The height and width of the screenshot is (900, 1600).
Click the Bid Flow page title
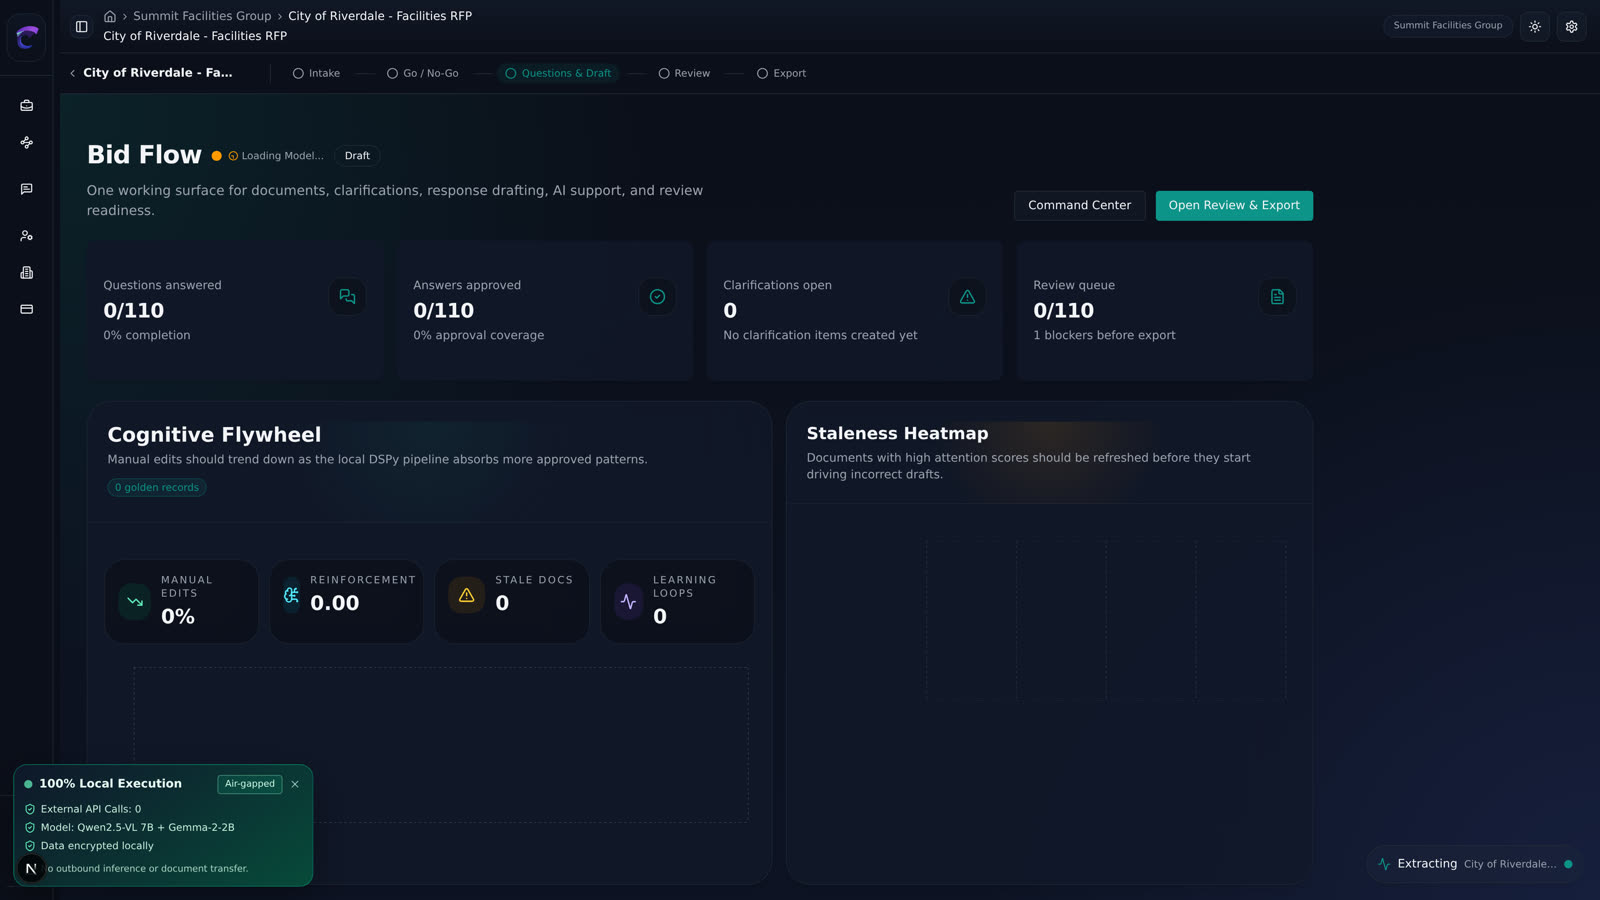click(144, 155)
